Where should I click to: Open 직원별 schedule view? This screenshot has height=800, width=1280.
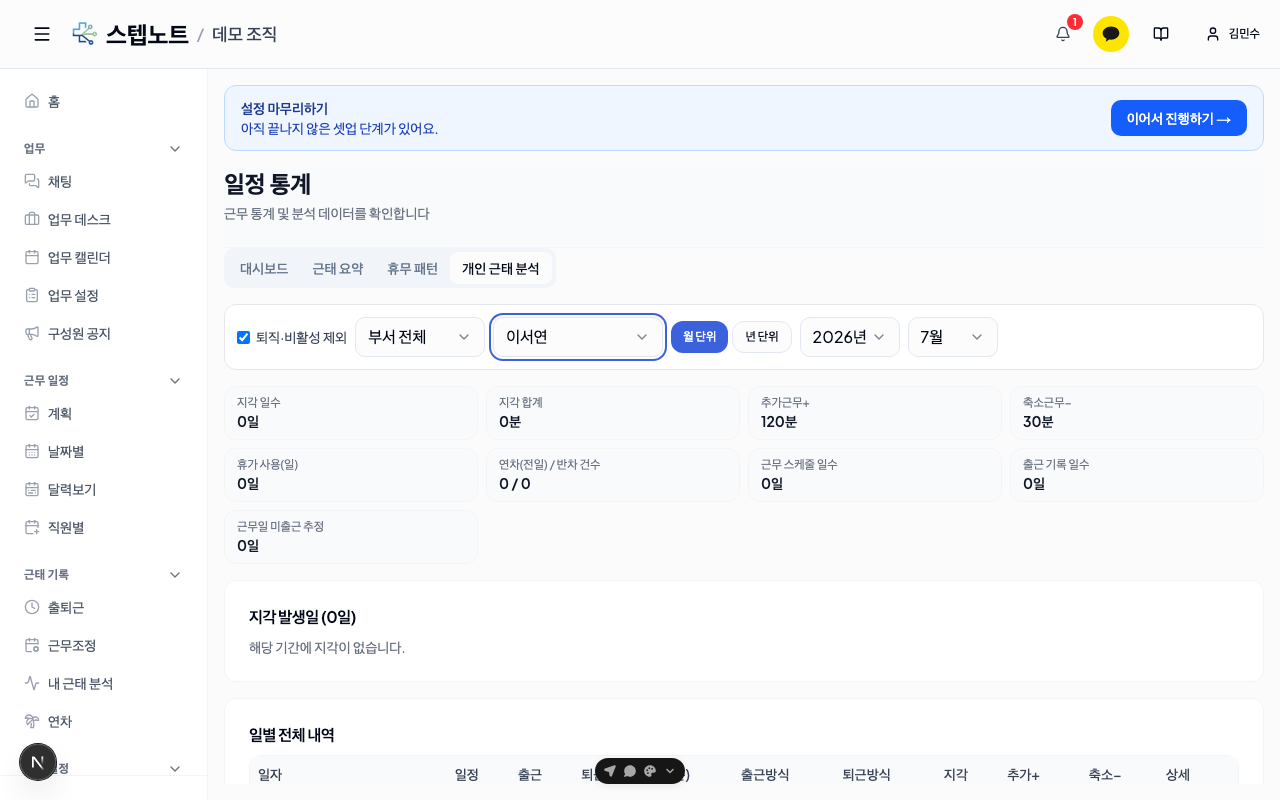click(x=103, y=527)
